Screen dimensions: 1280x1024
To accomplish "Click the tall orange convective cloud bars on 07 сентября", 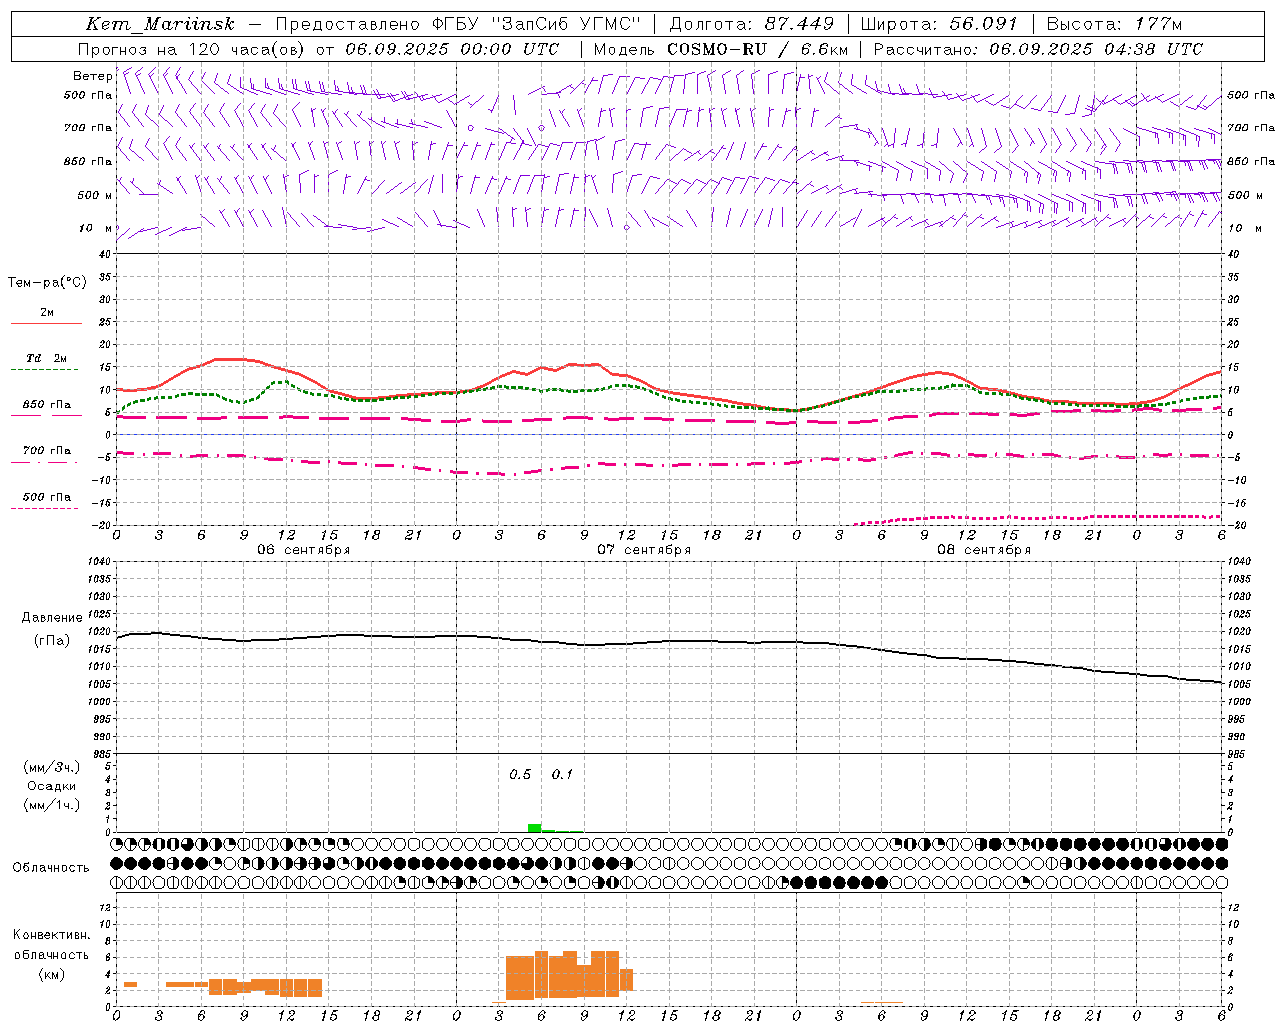I will [x=569, y=975].
